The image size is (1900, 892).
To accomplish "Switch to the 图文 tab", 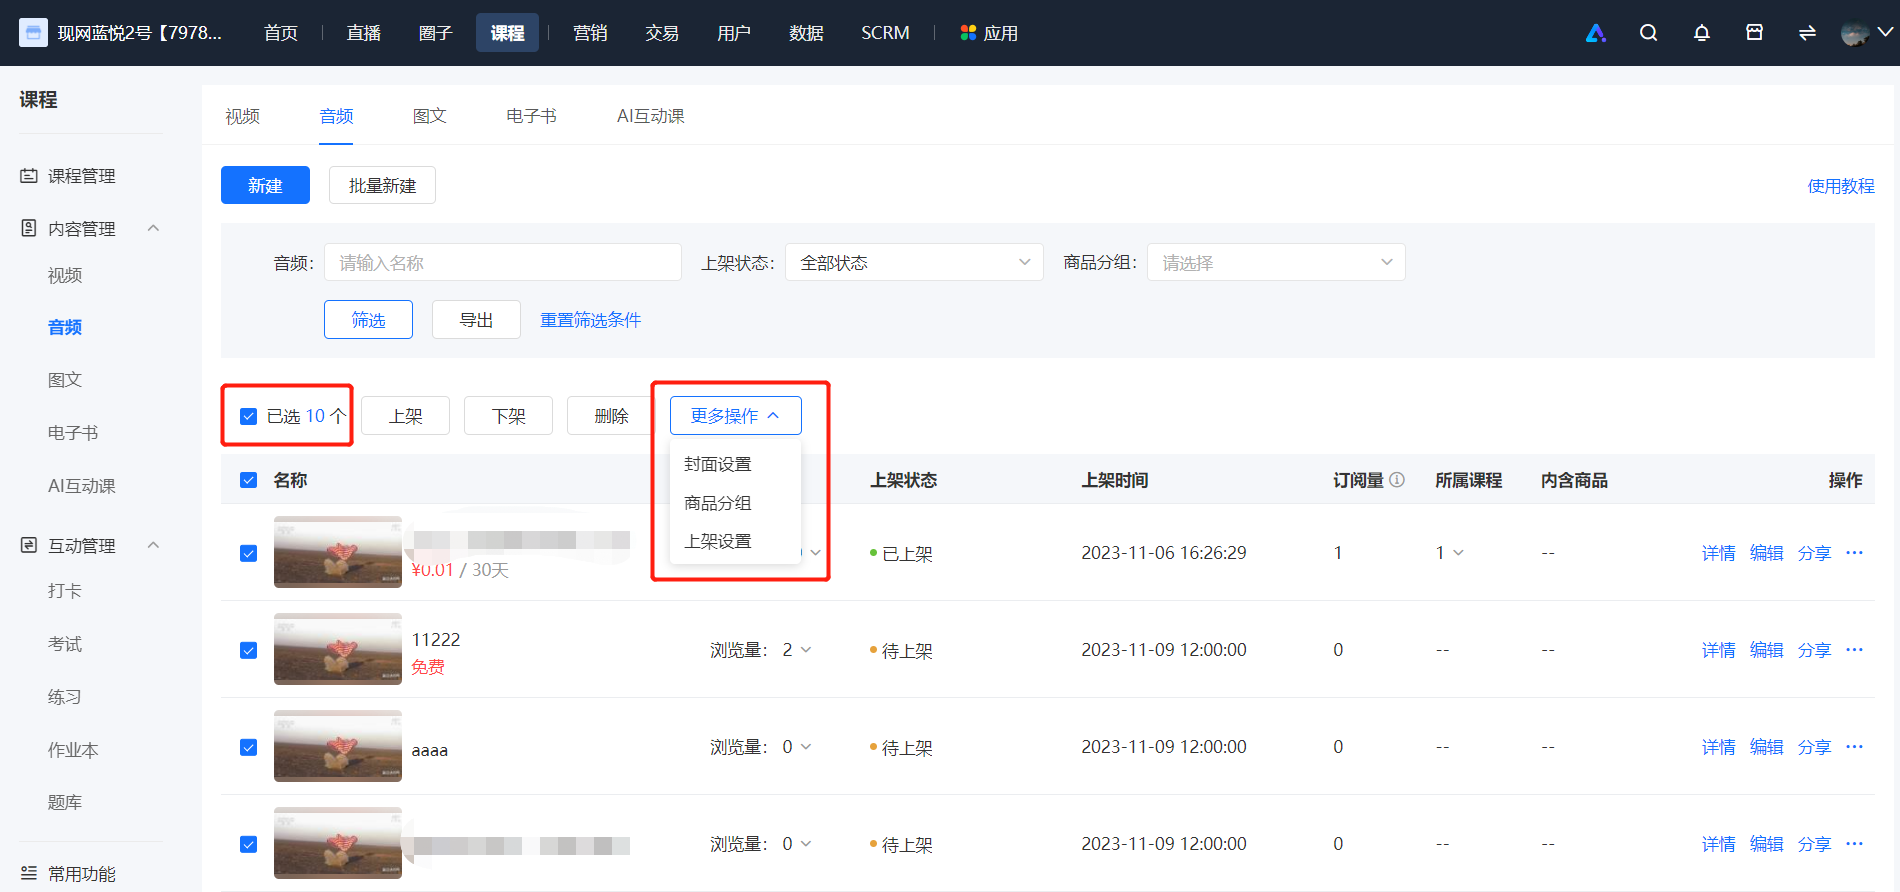I will tap(429, 116).
